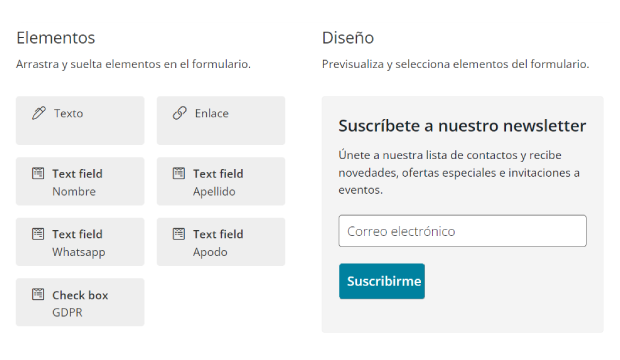Click the chain link icon in Enlace element

[x=180, y=113]
